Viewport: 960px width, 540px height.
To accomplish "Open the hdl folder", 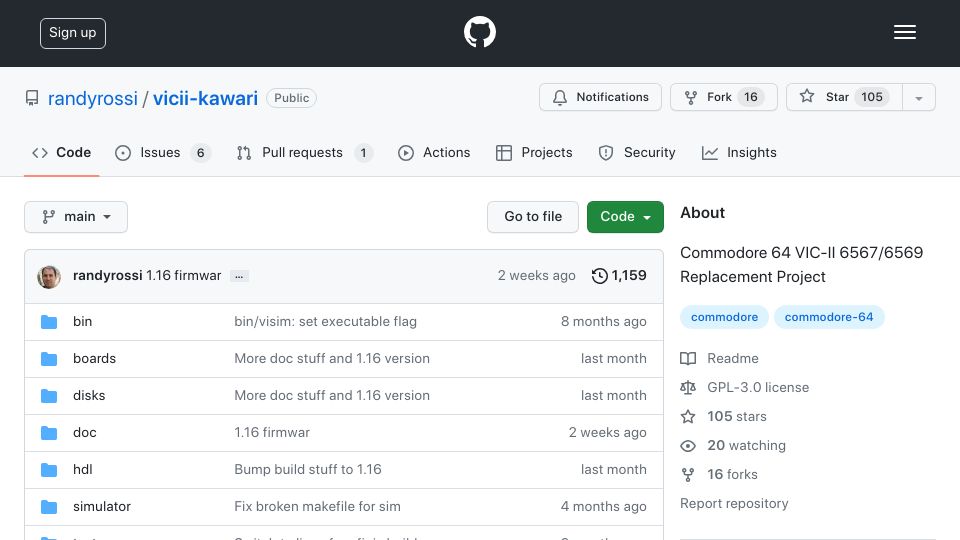I will 83,470.
